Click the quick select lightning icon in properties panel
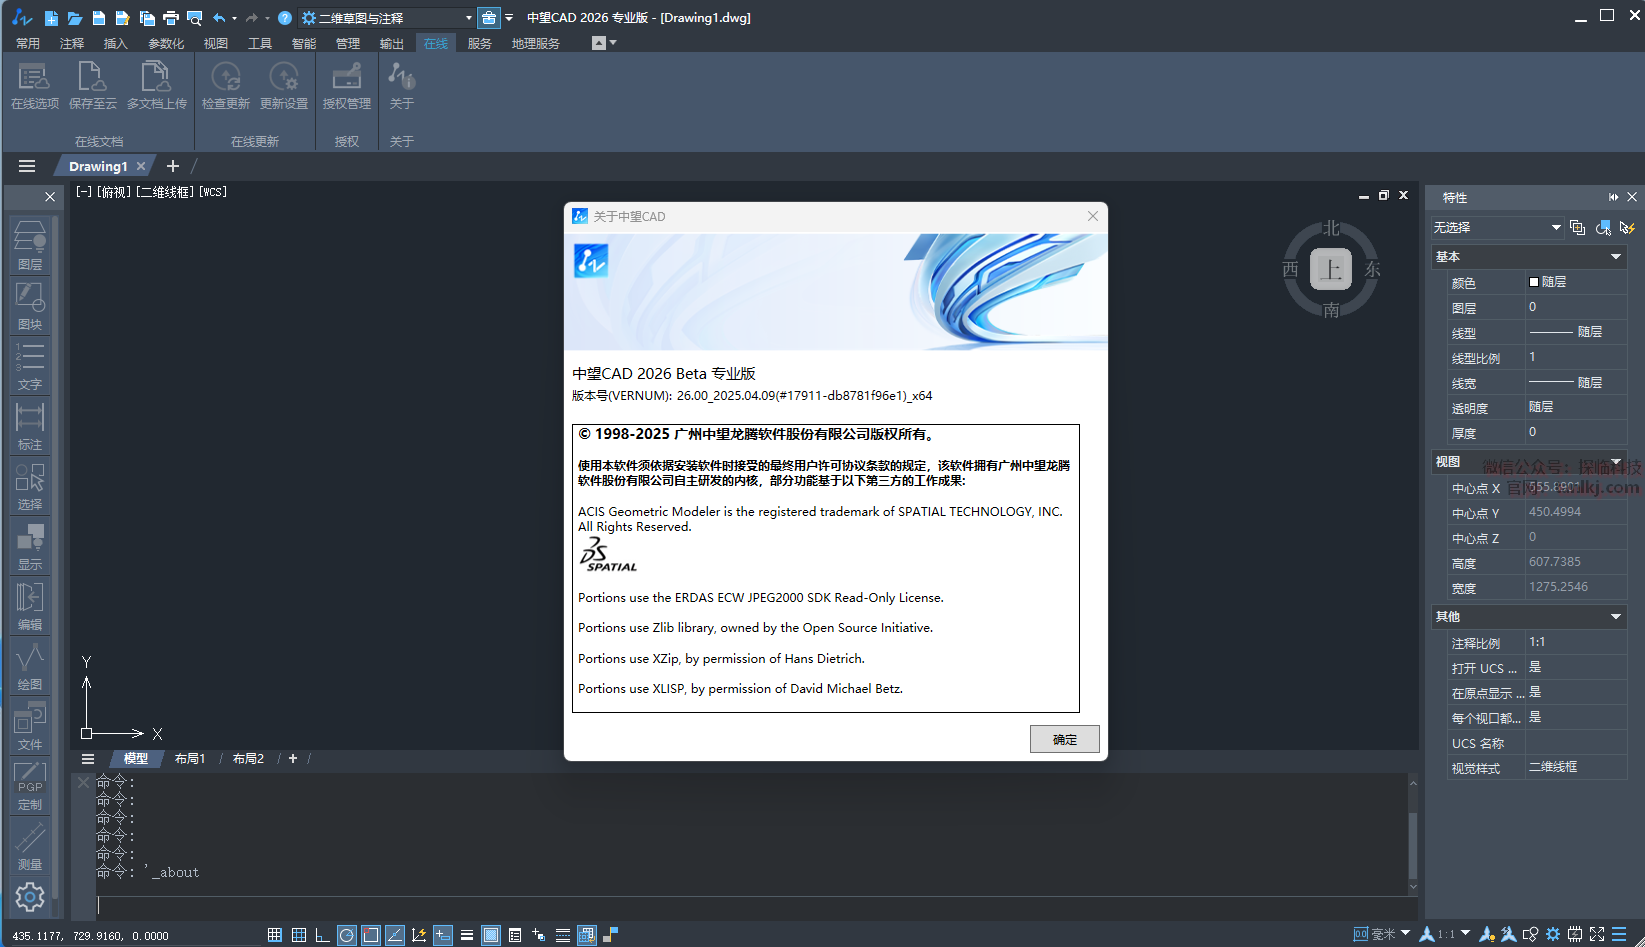The image size is (1645, 947). pyautogui.click(x=1627, y=228)
